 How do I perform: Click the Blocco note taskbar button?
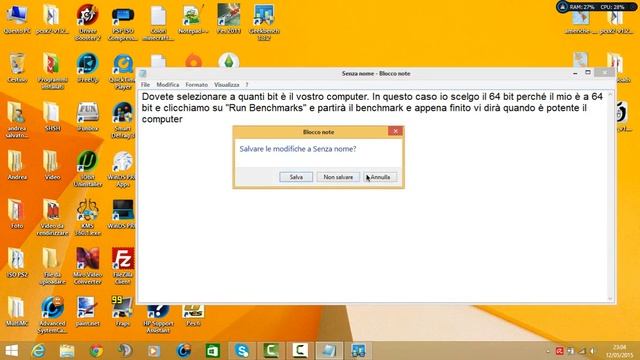coord(329,351)
